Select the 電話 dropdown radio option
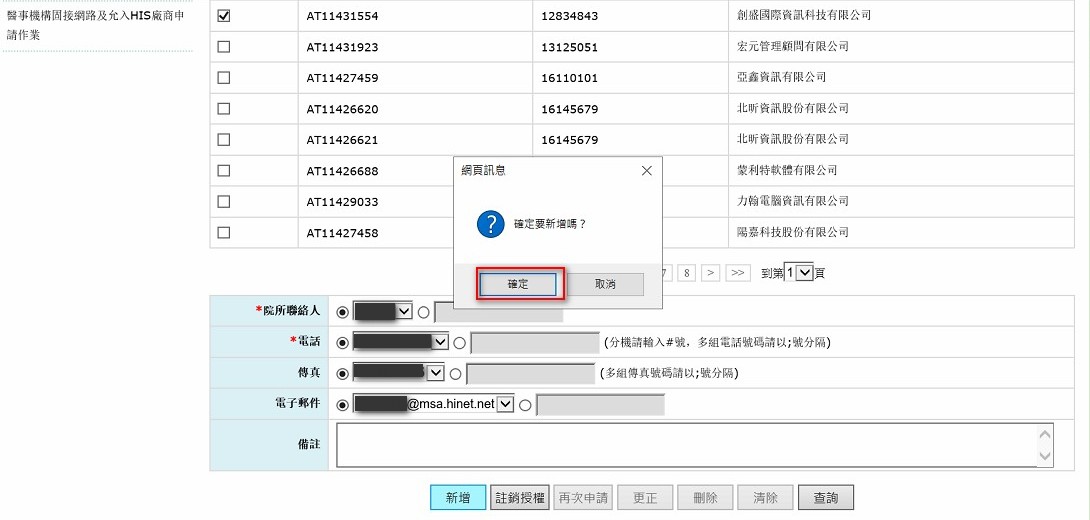The width and height of the screenshot is (1090, 520). click(342, 343)
